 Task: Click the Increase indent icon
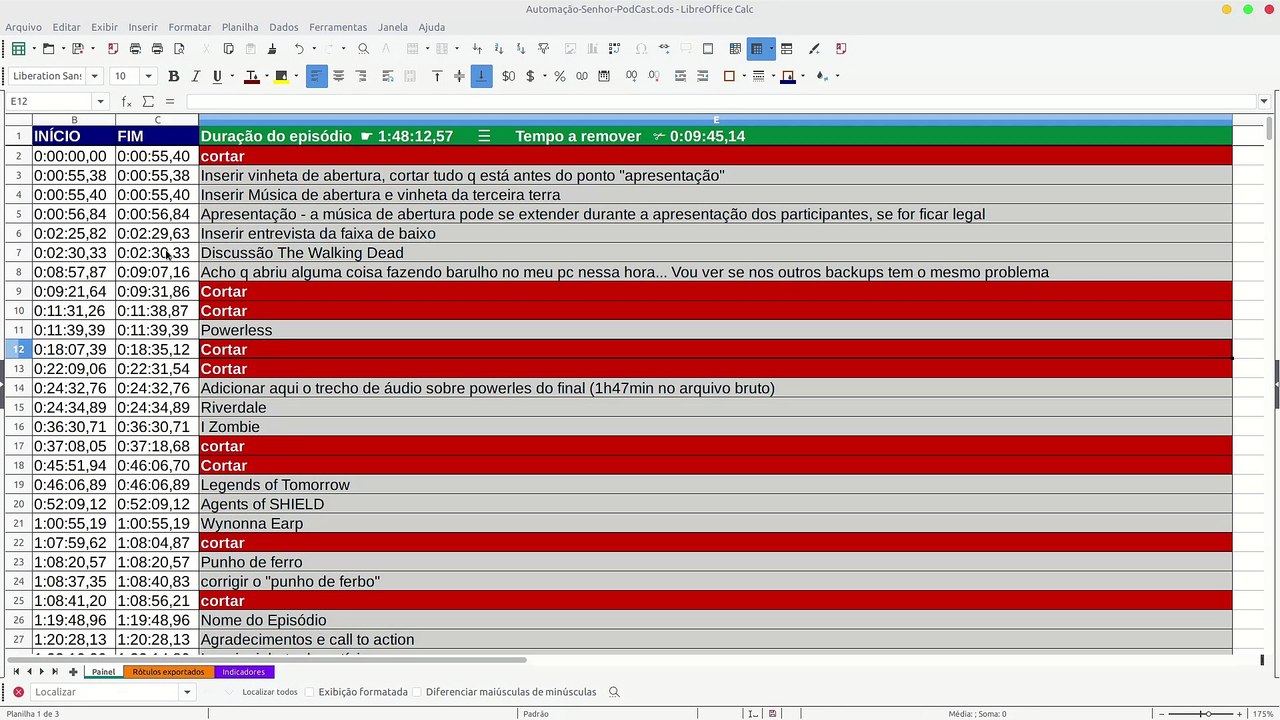680,76
